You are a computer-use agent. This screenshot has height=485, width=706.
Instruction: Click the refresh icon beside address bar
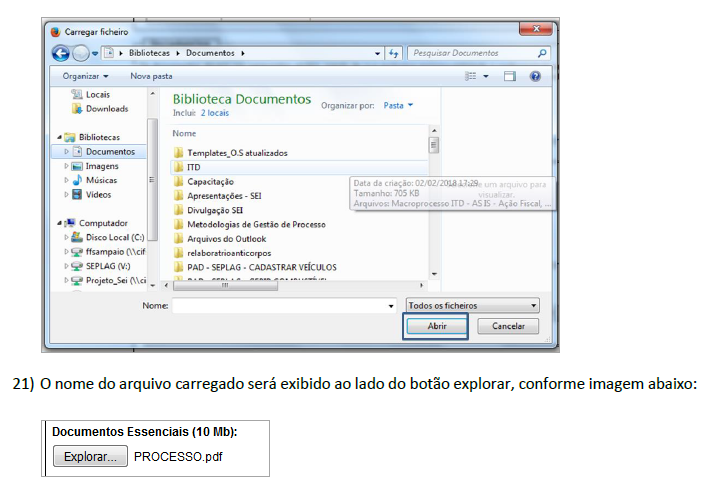pos(394,53)
